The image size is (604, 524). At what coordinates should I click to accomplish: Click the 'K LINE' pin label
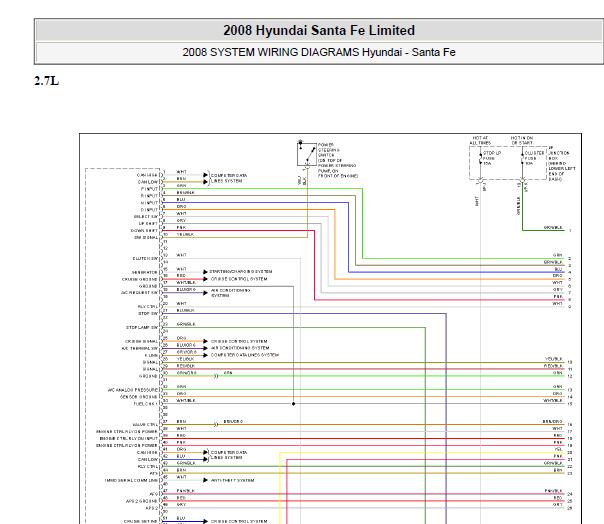151,355
